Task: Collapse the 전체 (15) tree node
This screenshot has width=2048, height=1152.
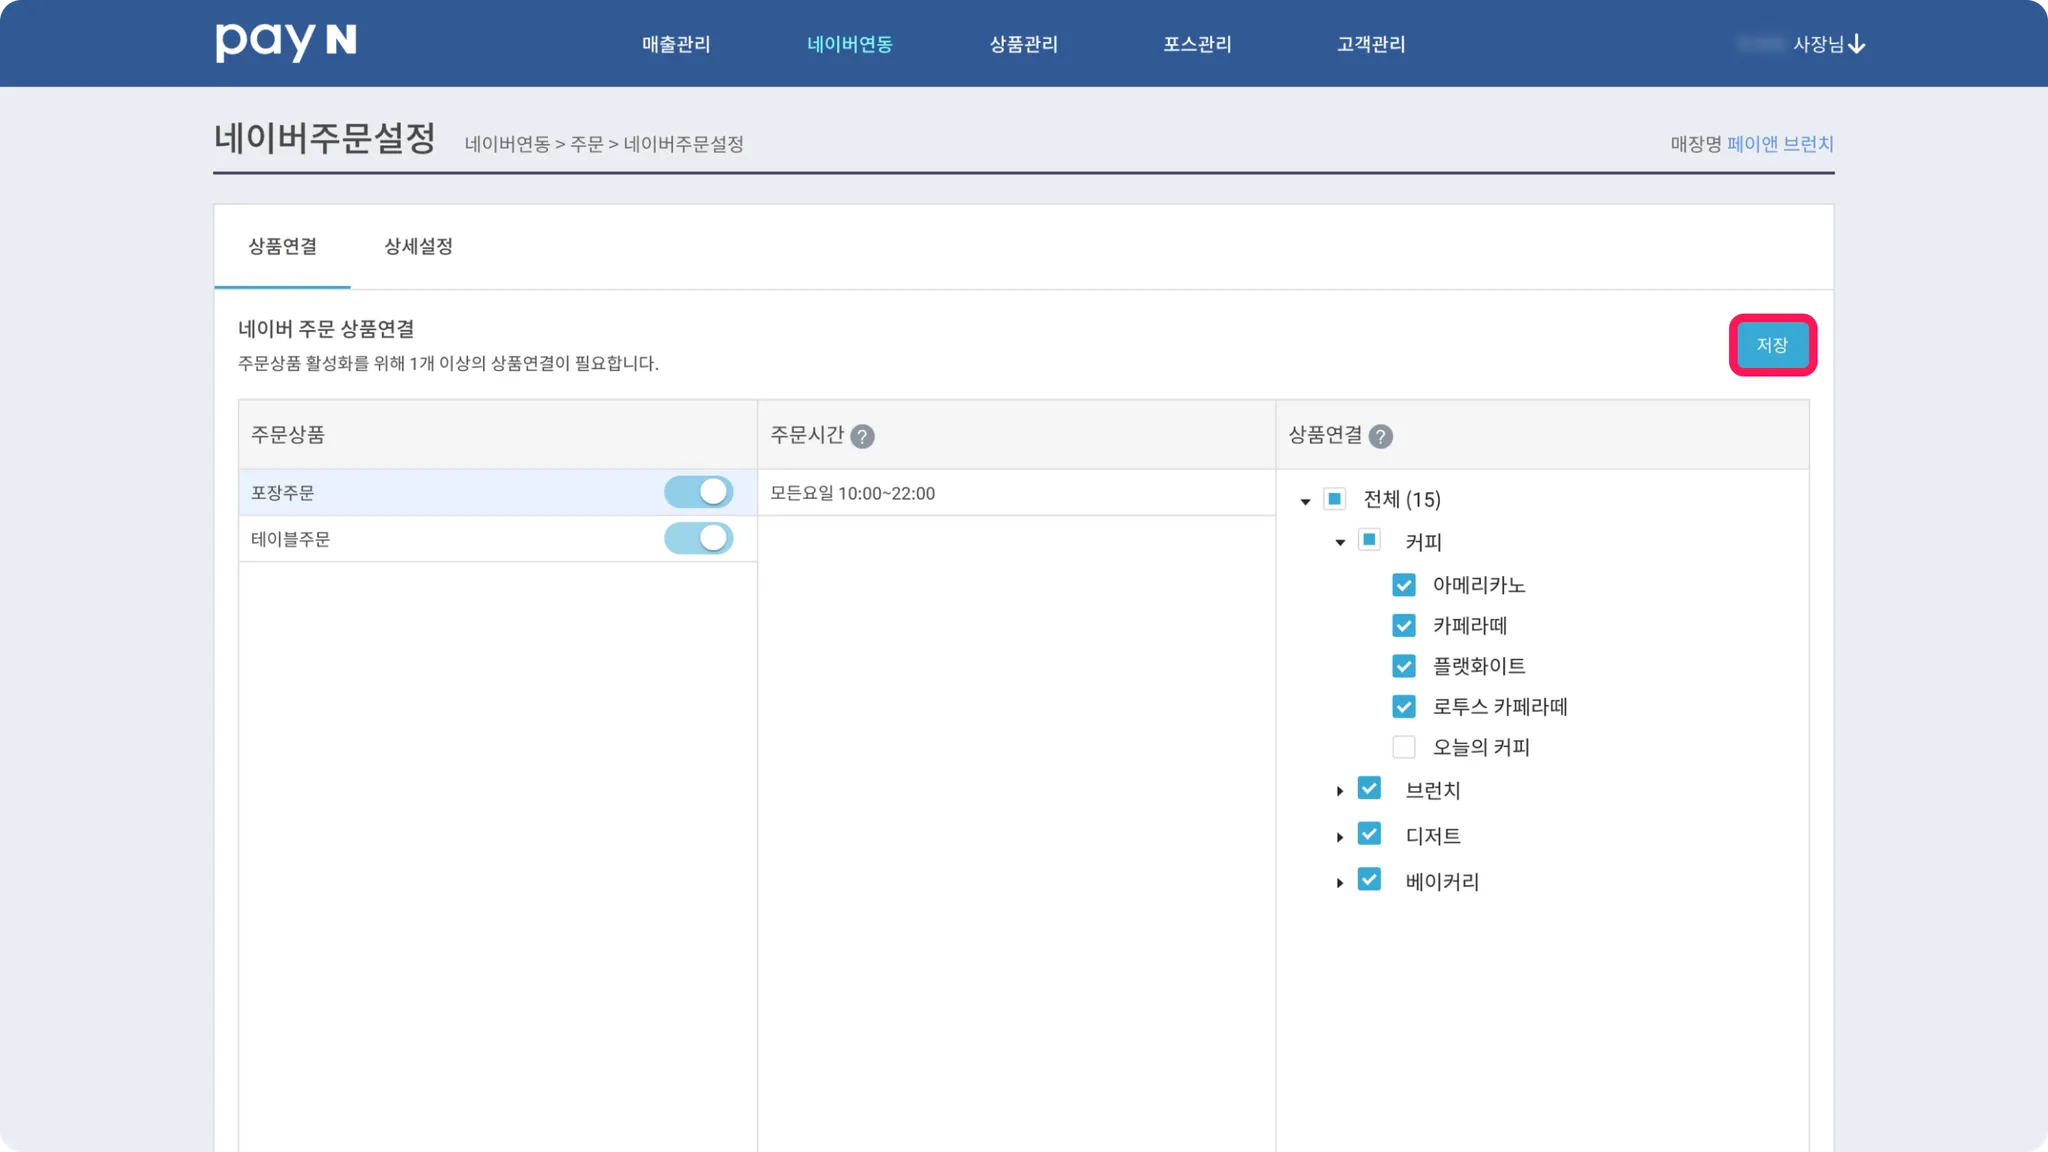Action: click(x=1305, y=501)
